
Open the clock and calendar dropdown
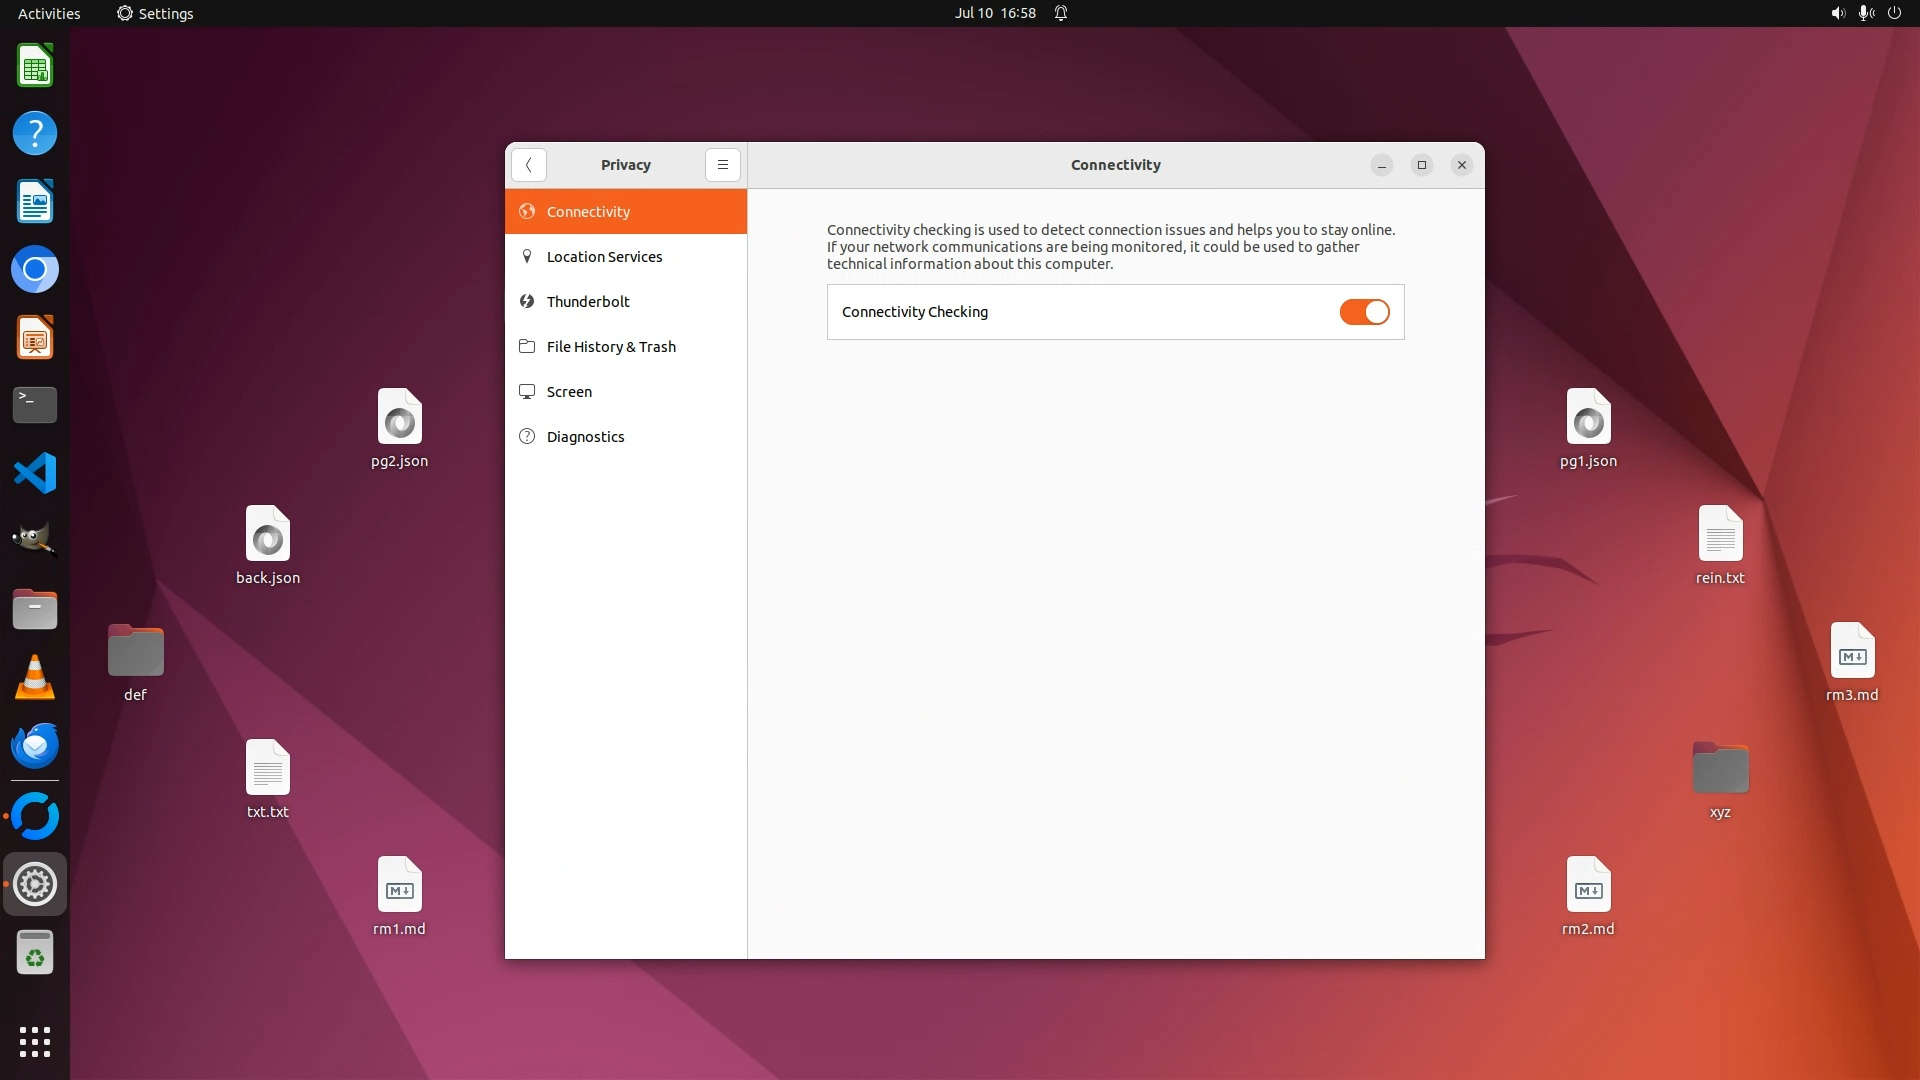[x=994, y=13]
